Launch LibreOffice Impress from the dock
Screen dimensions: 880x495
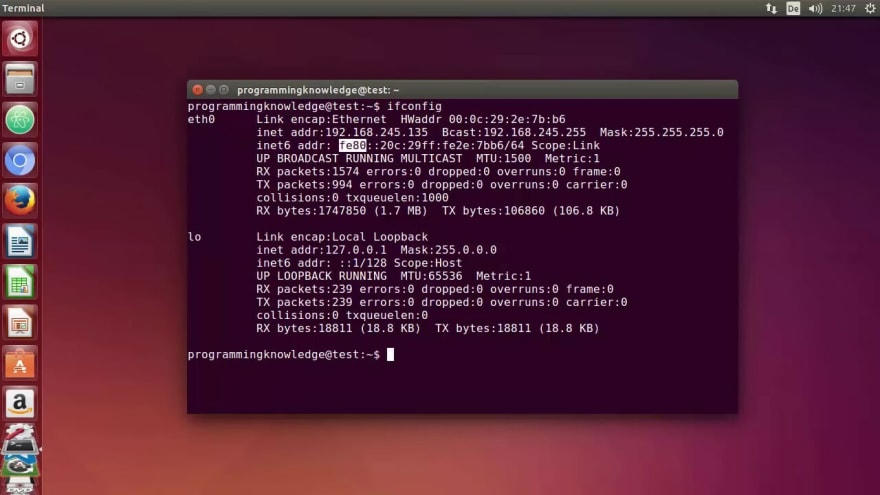(x=20, y=323)
